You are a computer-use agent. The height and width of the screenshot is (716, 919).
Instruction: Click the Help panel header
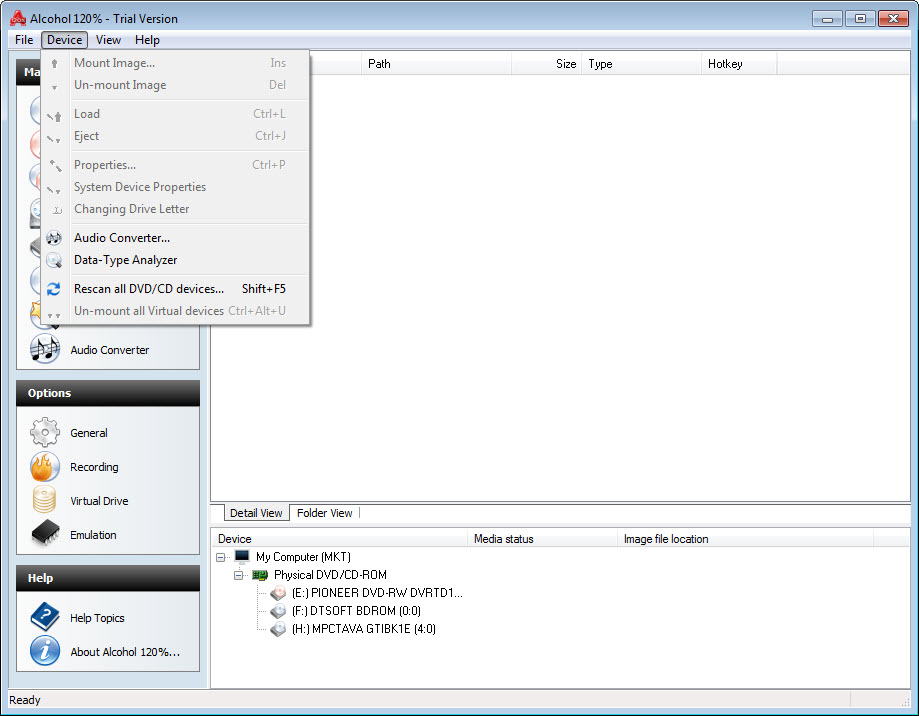[108, 578]
